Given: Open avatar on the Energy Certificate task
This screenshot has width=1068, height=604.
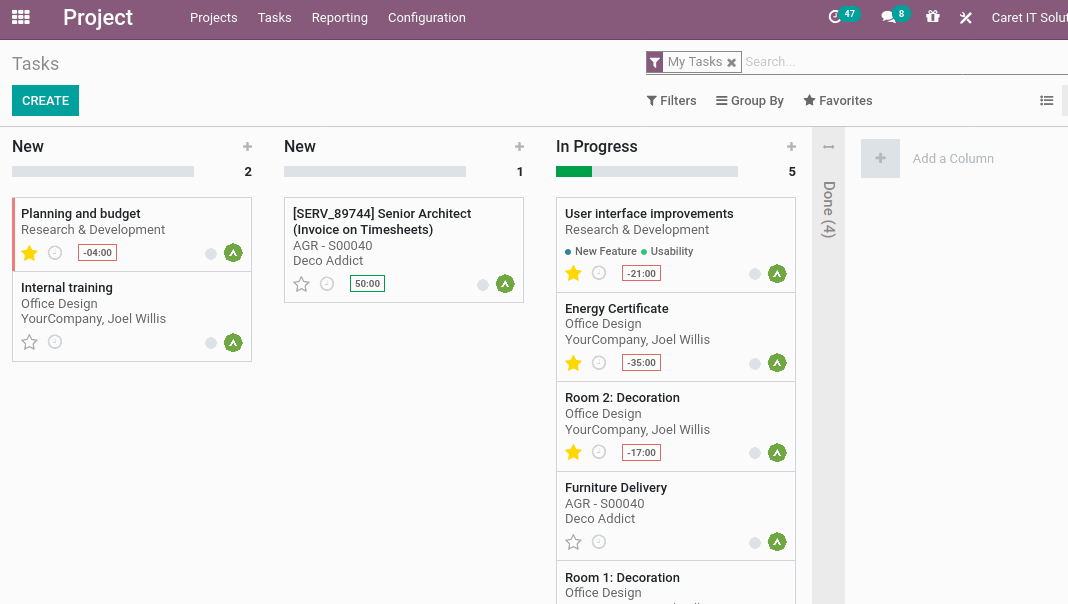Looking at the screenshot, I should click(777, 363).
